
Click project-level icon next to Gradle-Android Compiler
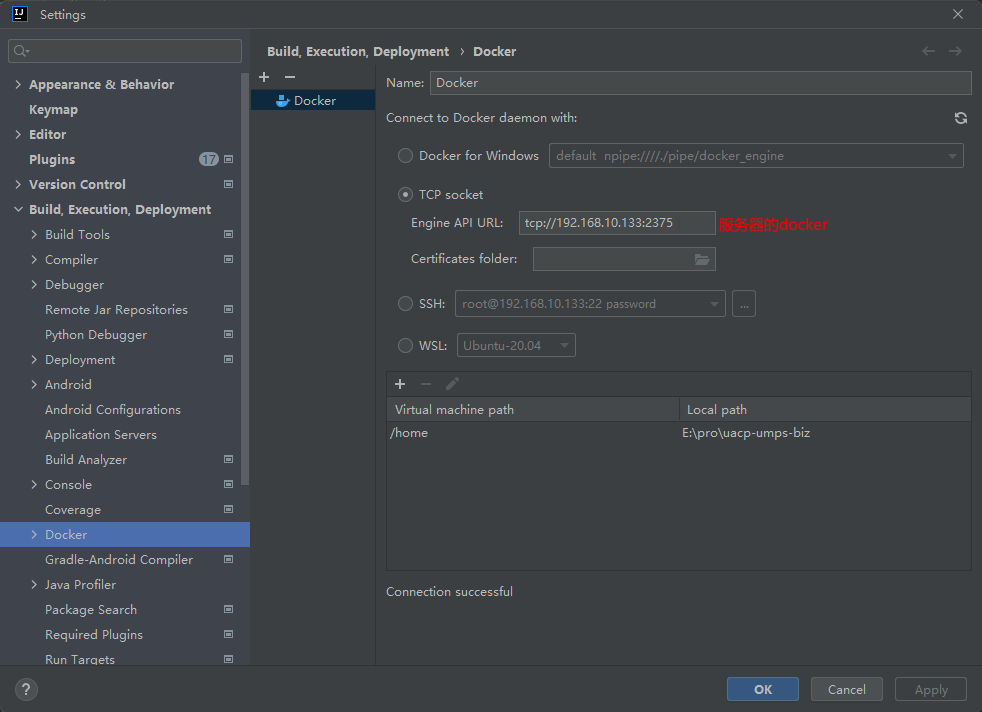point(229,559)
